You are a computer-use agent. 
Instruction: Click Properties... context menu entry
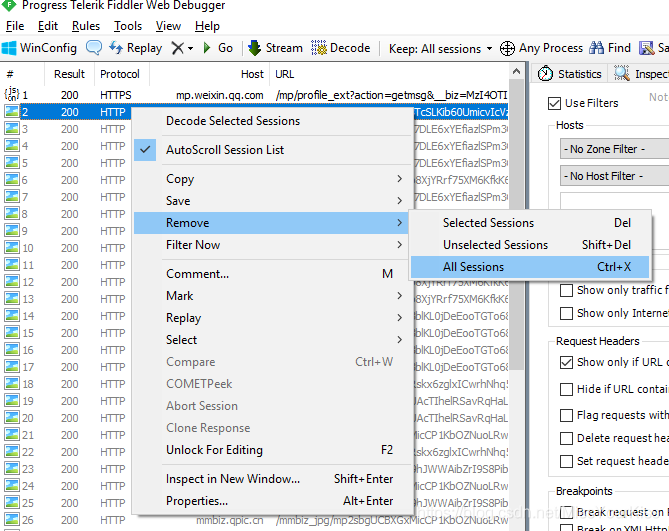[273, 501]
